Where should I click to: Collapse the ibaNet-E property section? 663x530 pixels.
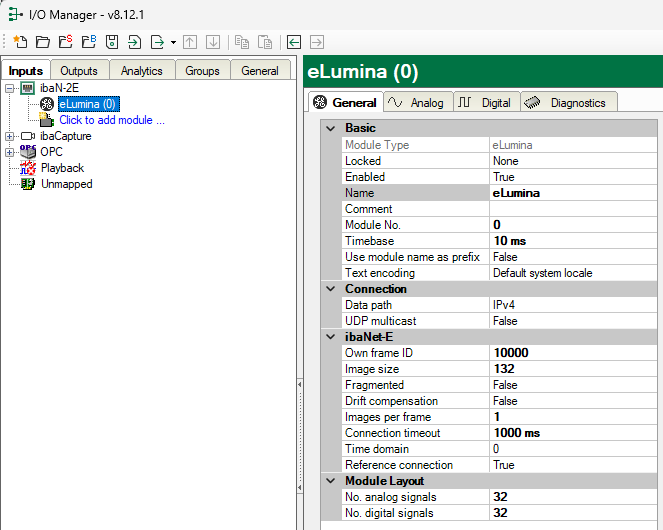click(x=332, y=337)
